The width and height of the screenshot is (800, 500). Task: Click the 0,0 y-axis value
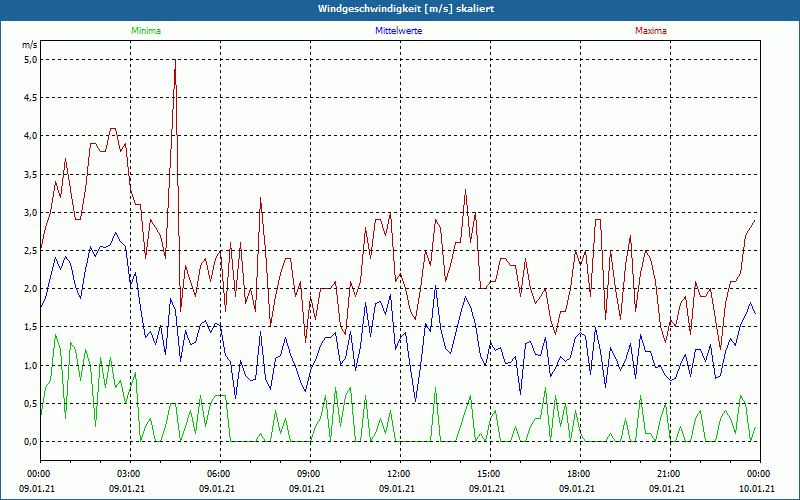[30, 442]
